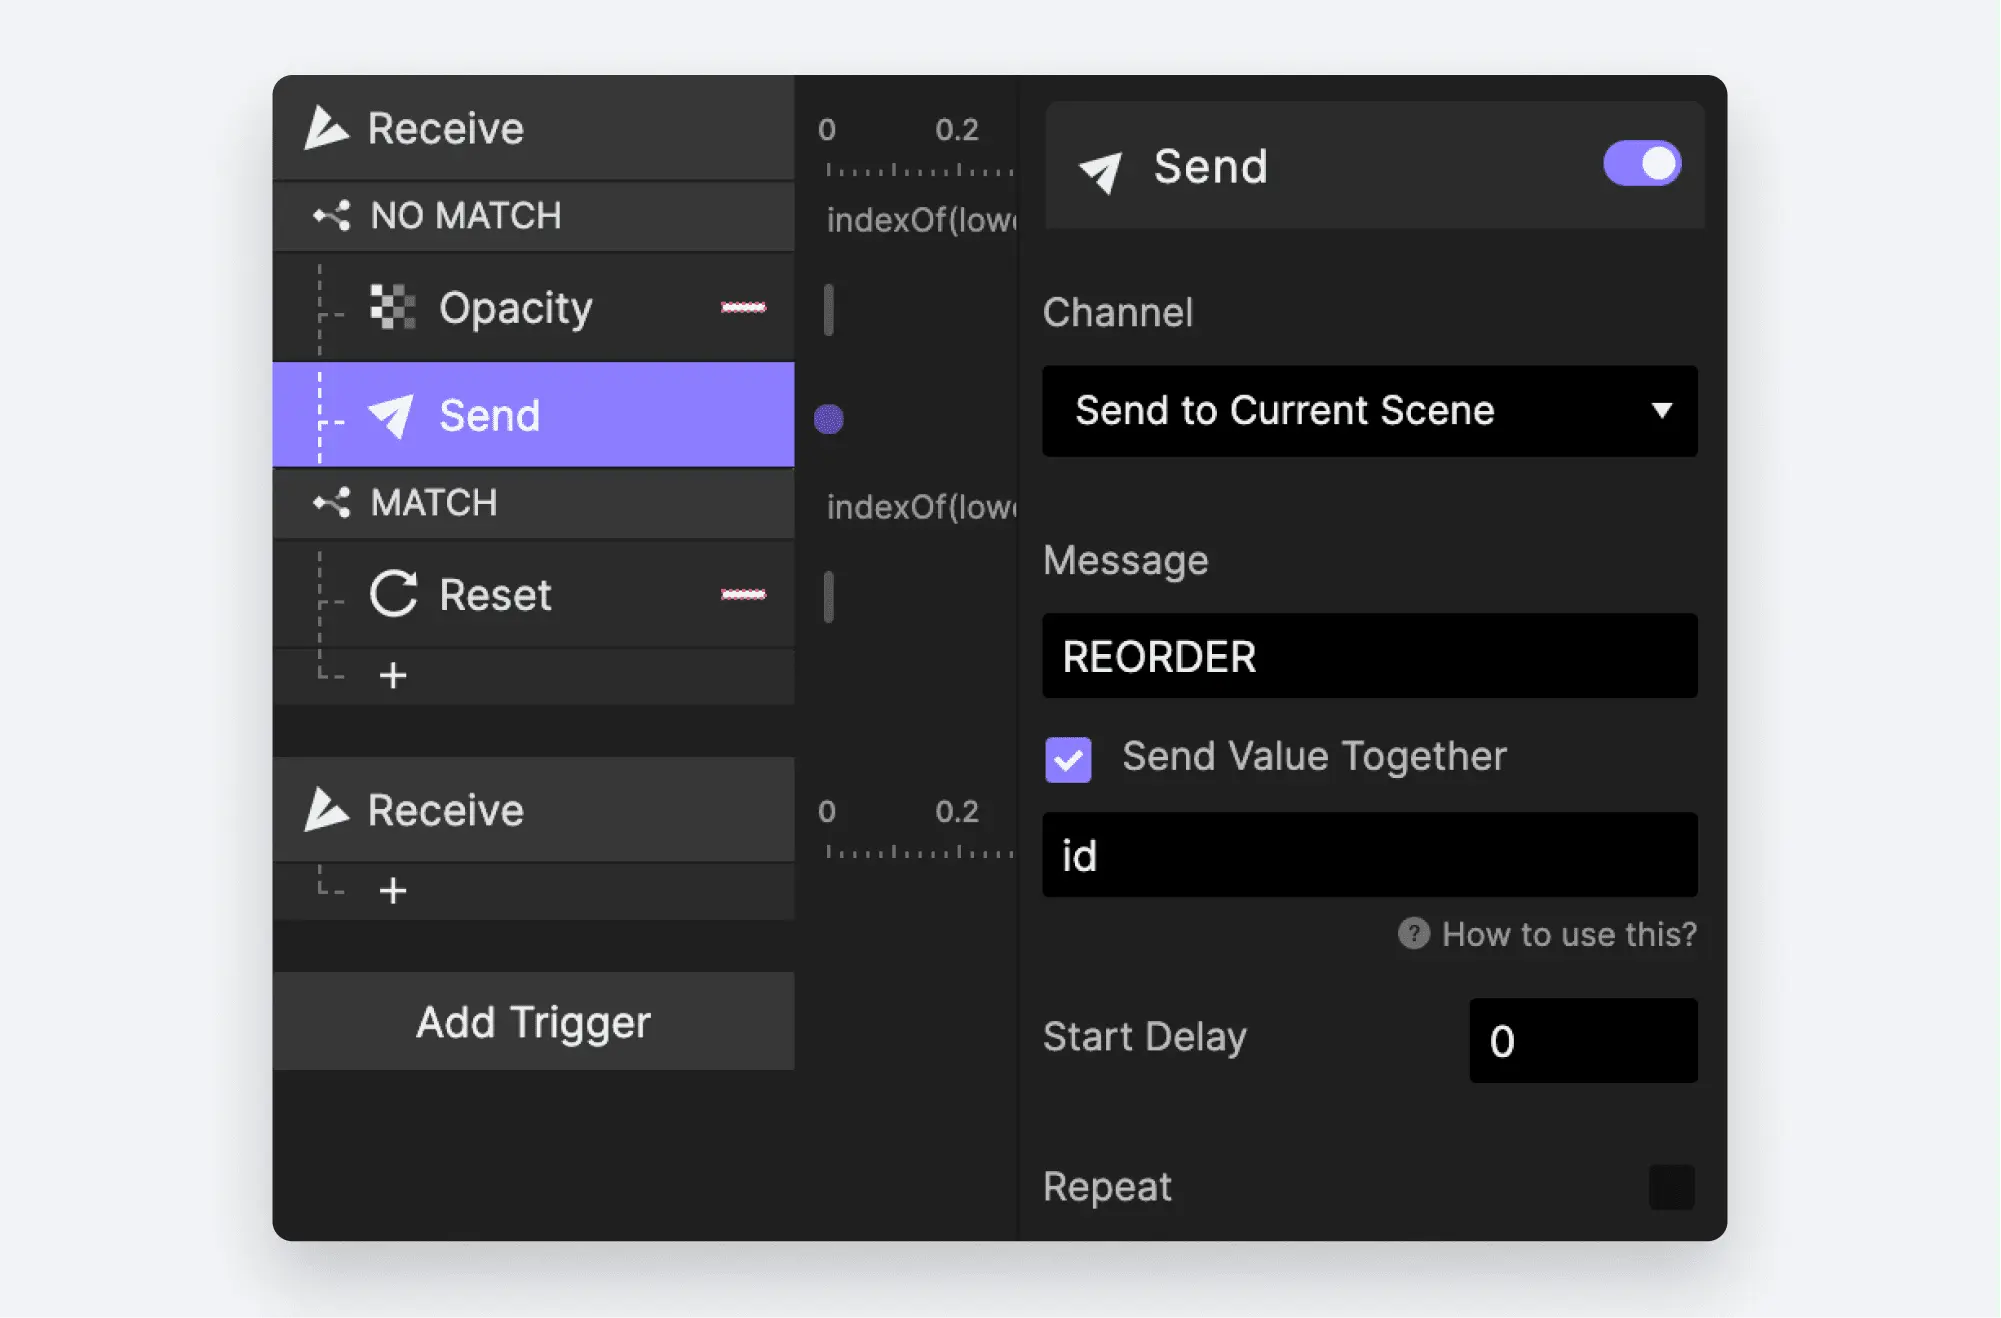Screen dimensions: 2001x1318
Task: Click the paper plane icon in the selected Send row
Action: (x=391, y=415)
